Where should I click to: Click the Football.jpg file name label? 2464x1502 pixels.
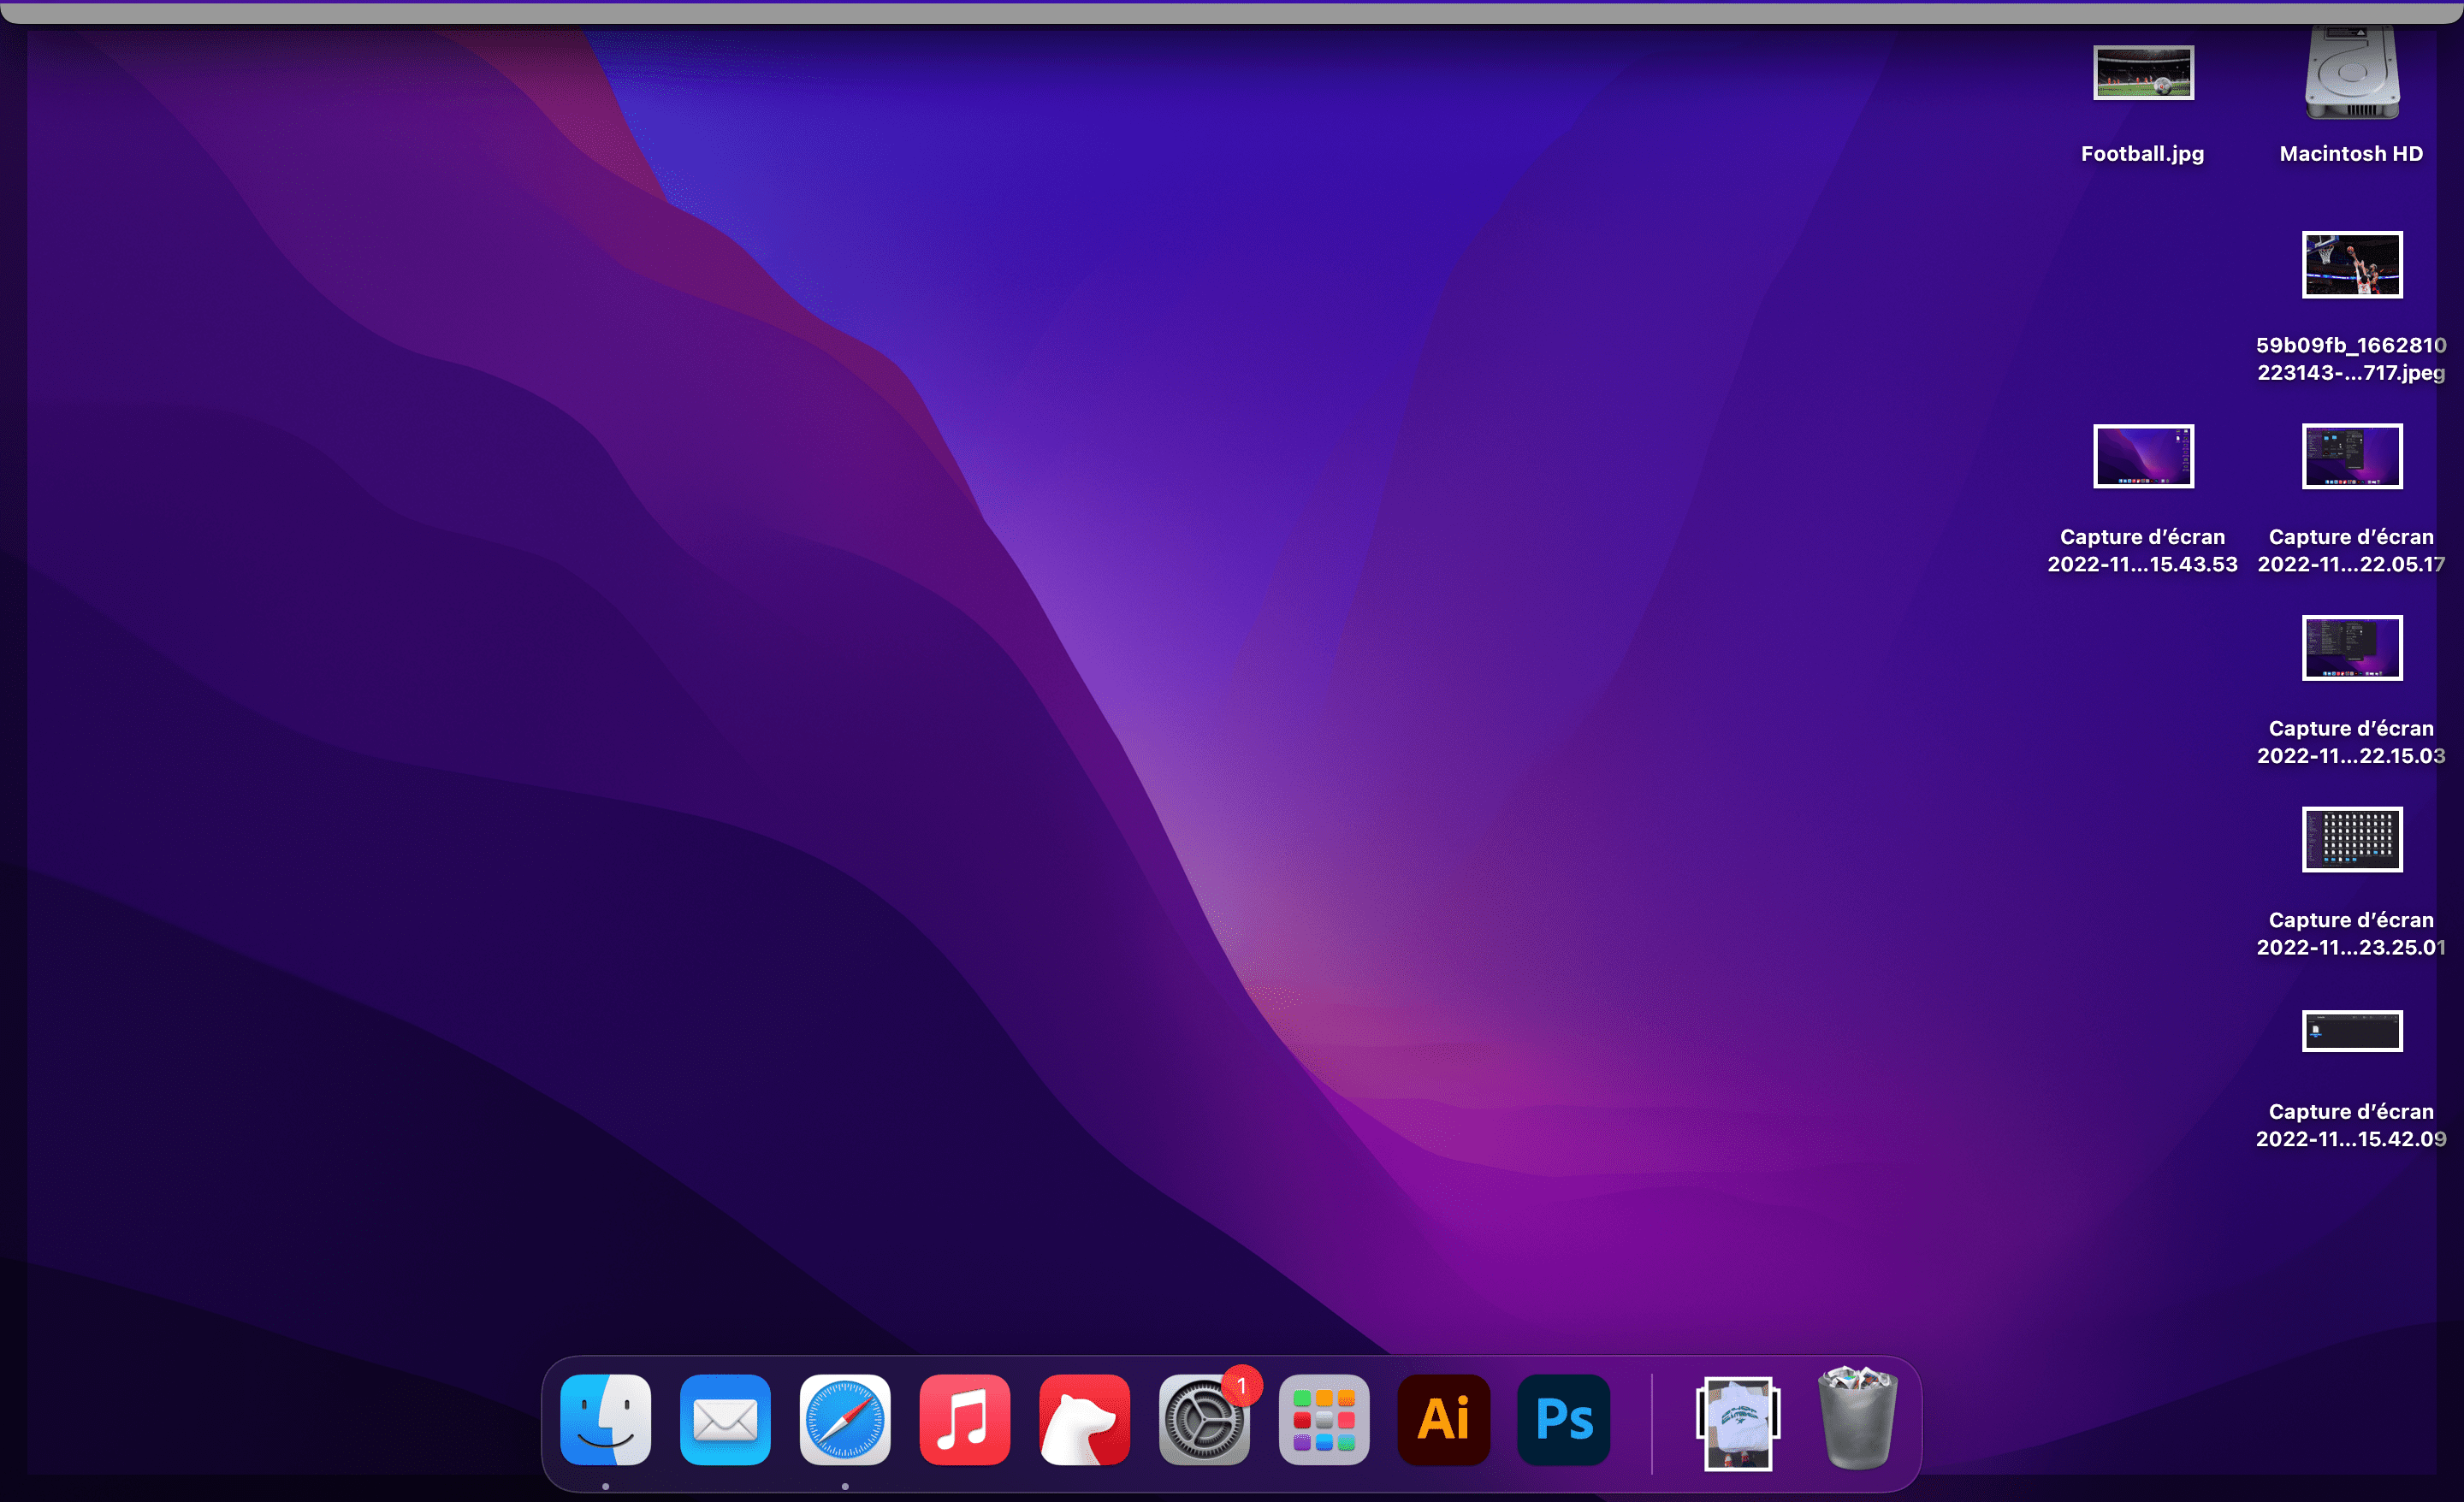tap(2142, 154)
